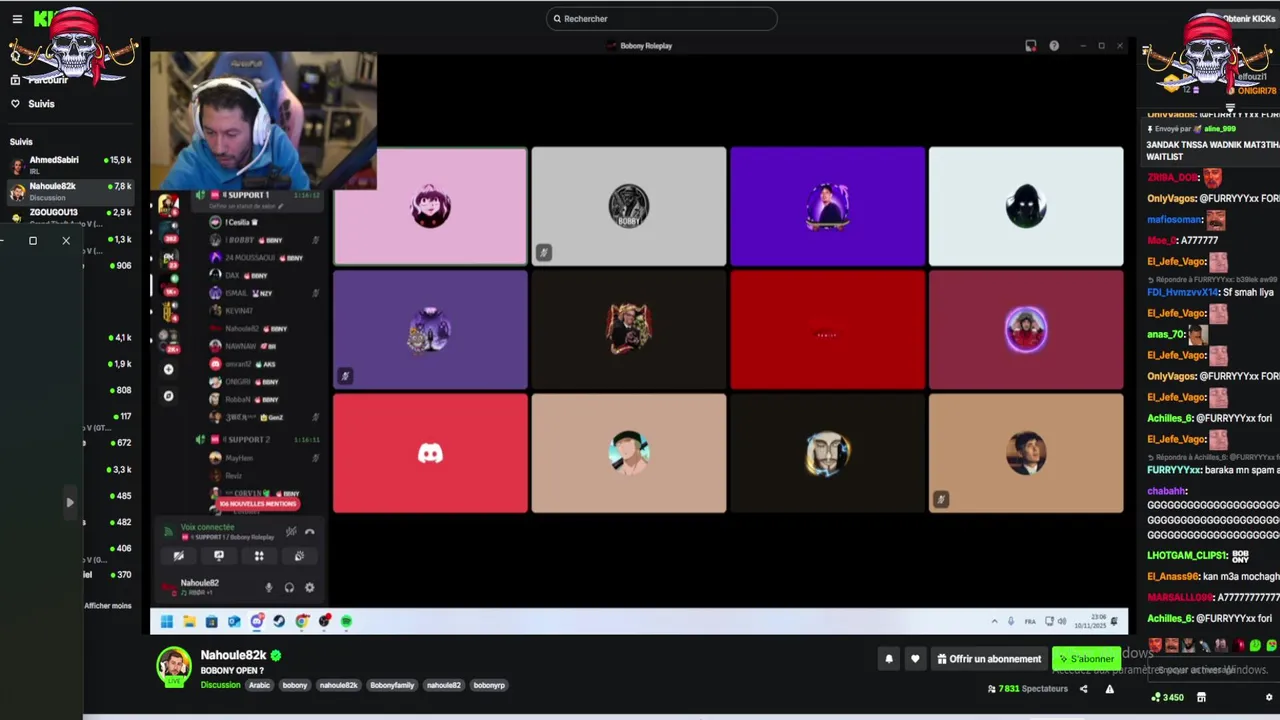The height and width of the screenshot is (720, 1280).
Task: Toggle Discord headphones deafen icon
Action: [x=289, y=588]
